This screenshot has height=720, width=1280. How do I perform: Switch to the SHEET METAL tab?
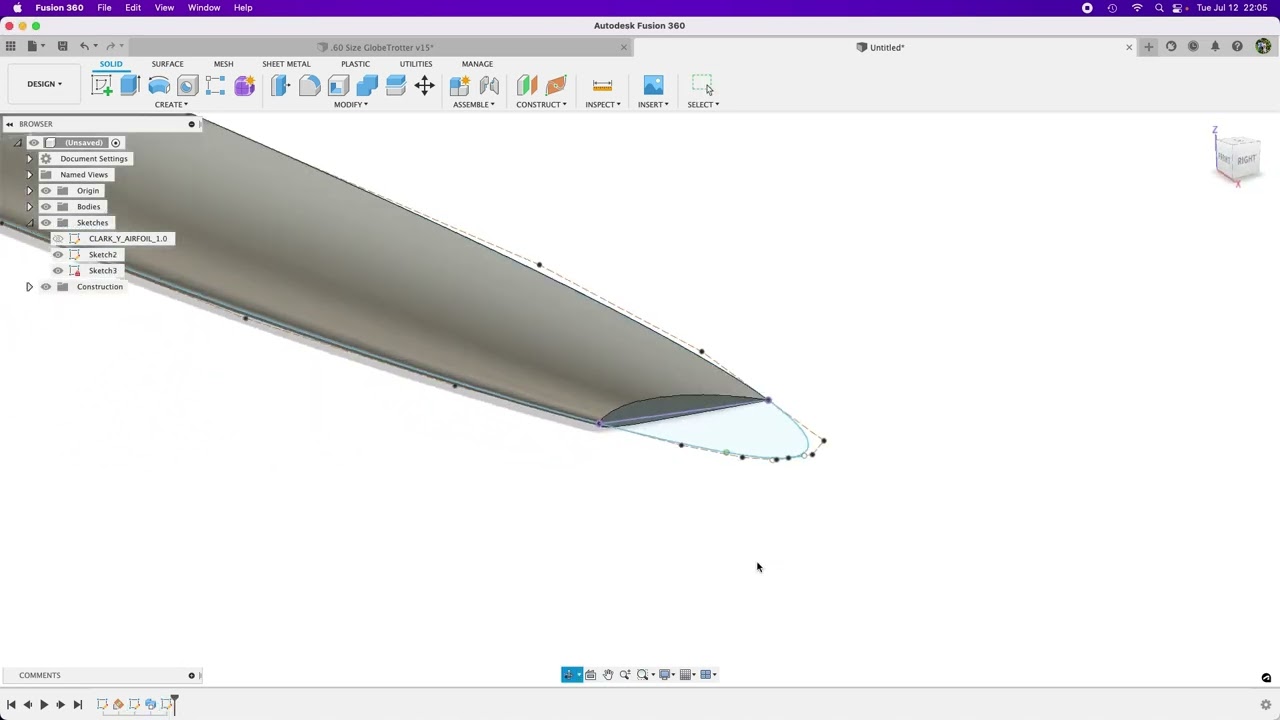(x=286, y=64)
